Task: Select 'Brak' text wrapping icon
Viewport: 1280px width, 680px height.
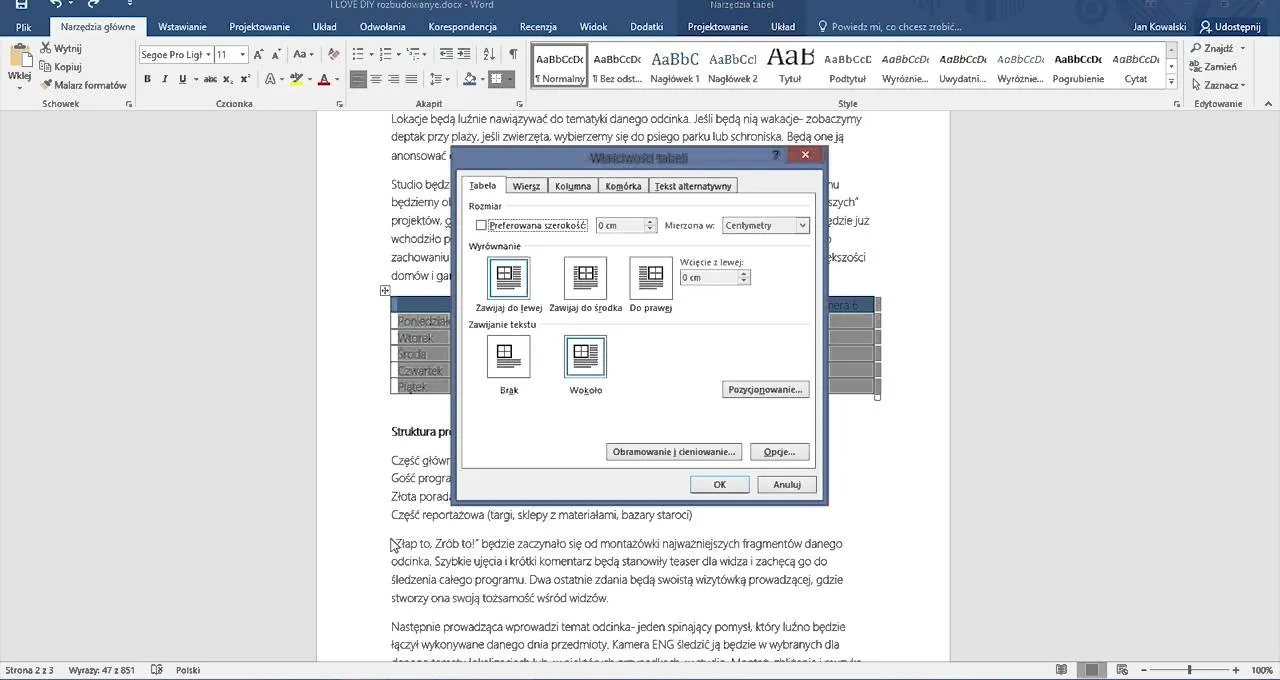Action: coord(508,356)
